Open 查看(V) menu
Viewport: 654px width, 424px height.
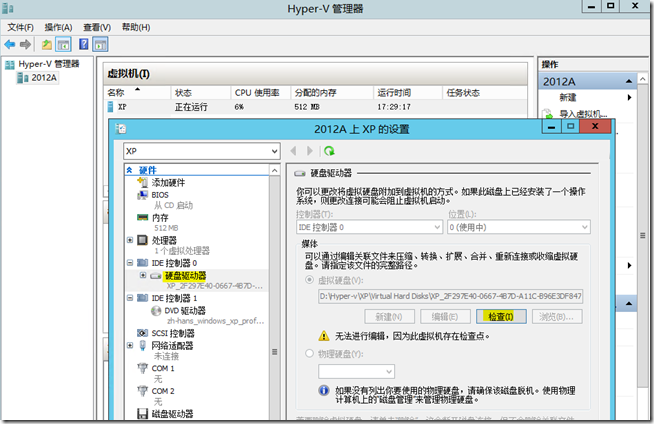tap(97, 28)
